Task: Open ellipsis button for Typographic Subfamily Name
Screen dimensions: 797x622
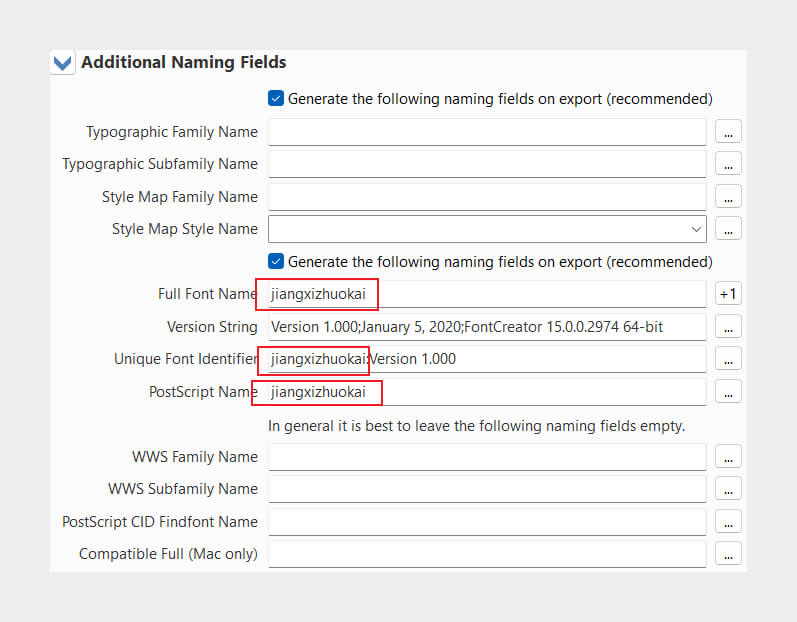Action: click(x=728, y=164)
